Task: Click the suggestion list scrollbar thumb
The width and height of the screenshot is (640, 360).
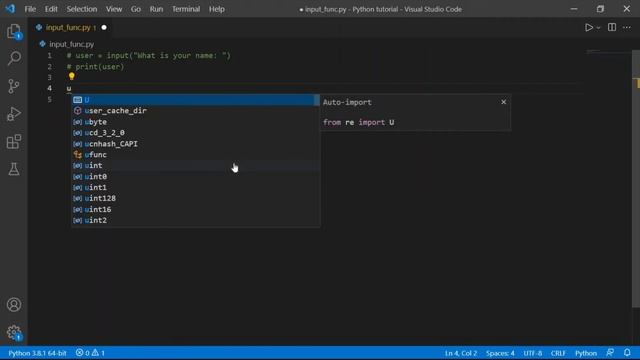Action: [317, 100]
